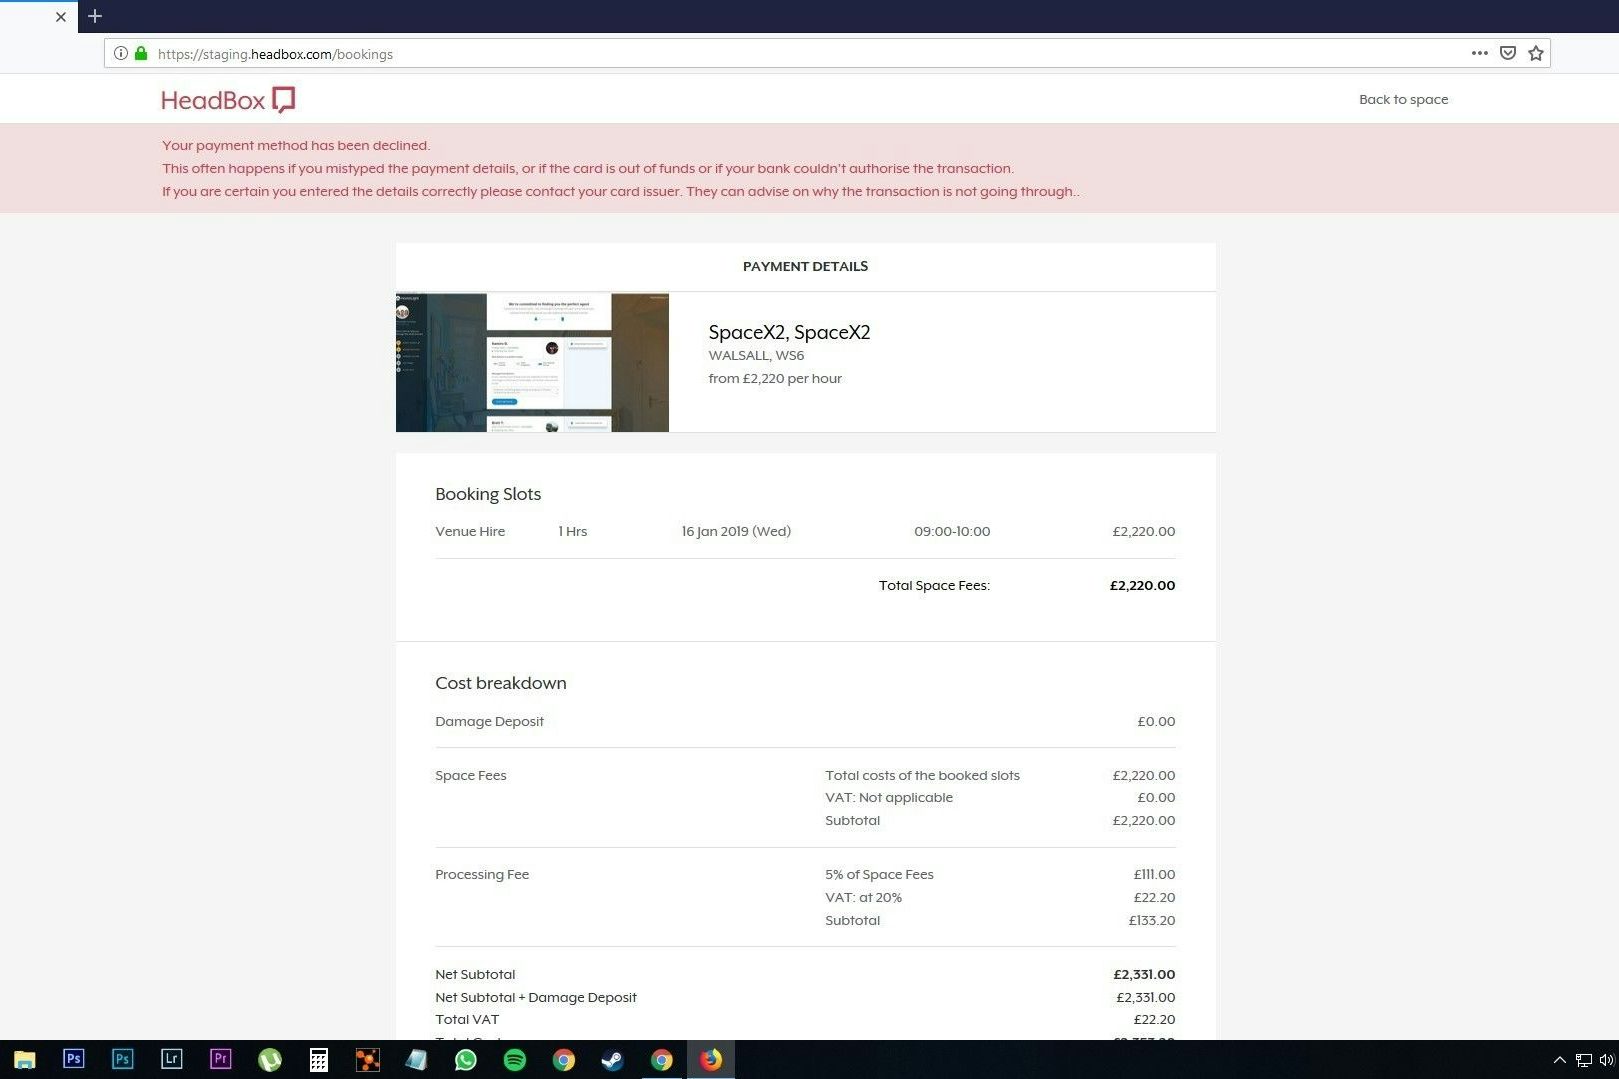This screenshot has height=1079, width=1619.
Task: Expand the hidden system tray icons
Action: tap(1559, 1060)
